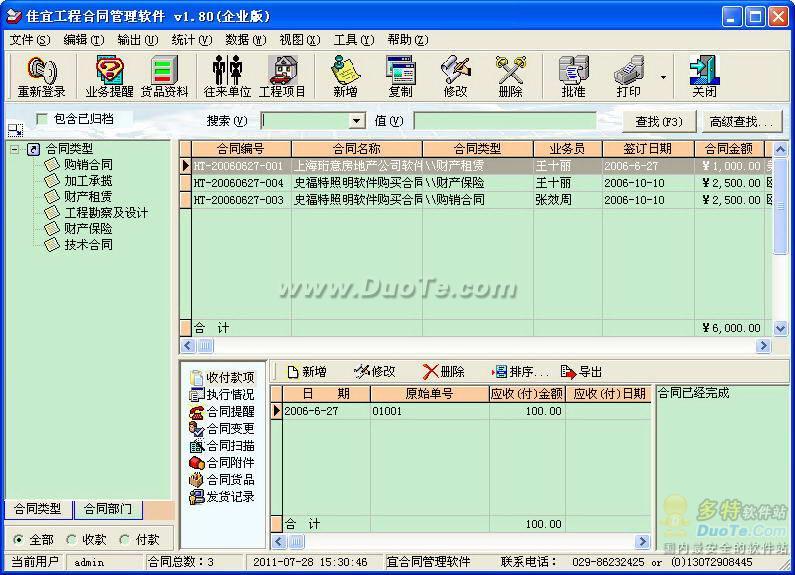Open the 统计 menu

pos(192,40)
